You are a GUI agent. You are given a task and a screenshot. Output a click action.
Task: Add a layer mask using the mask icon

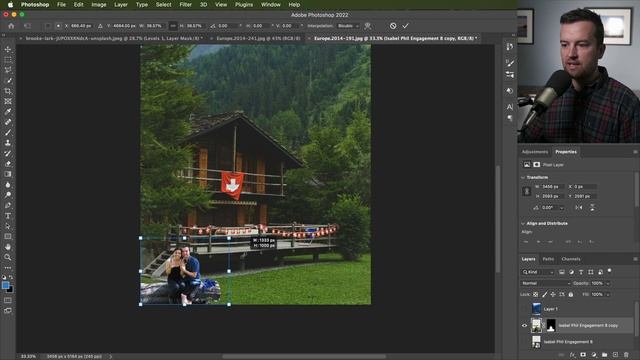tap(583, 355)
